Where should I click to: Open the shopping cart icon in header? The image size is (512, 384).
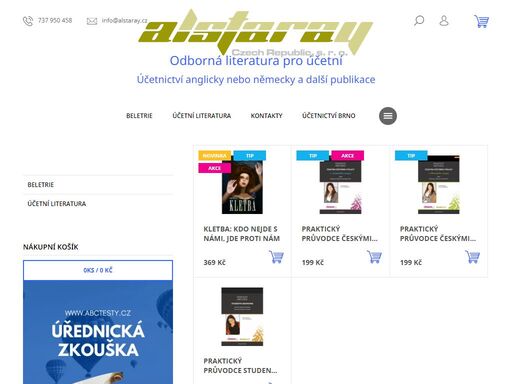(x=481, y=21)
